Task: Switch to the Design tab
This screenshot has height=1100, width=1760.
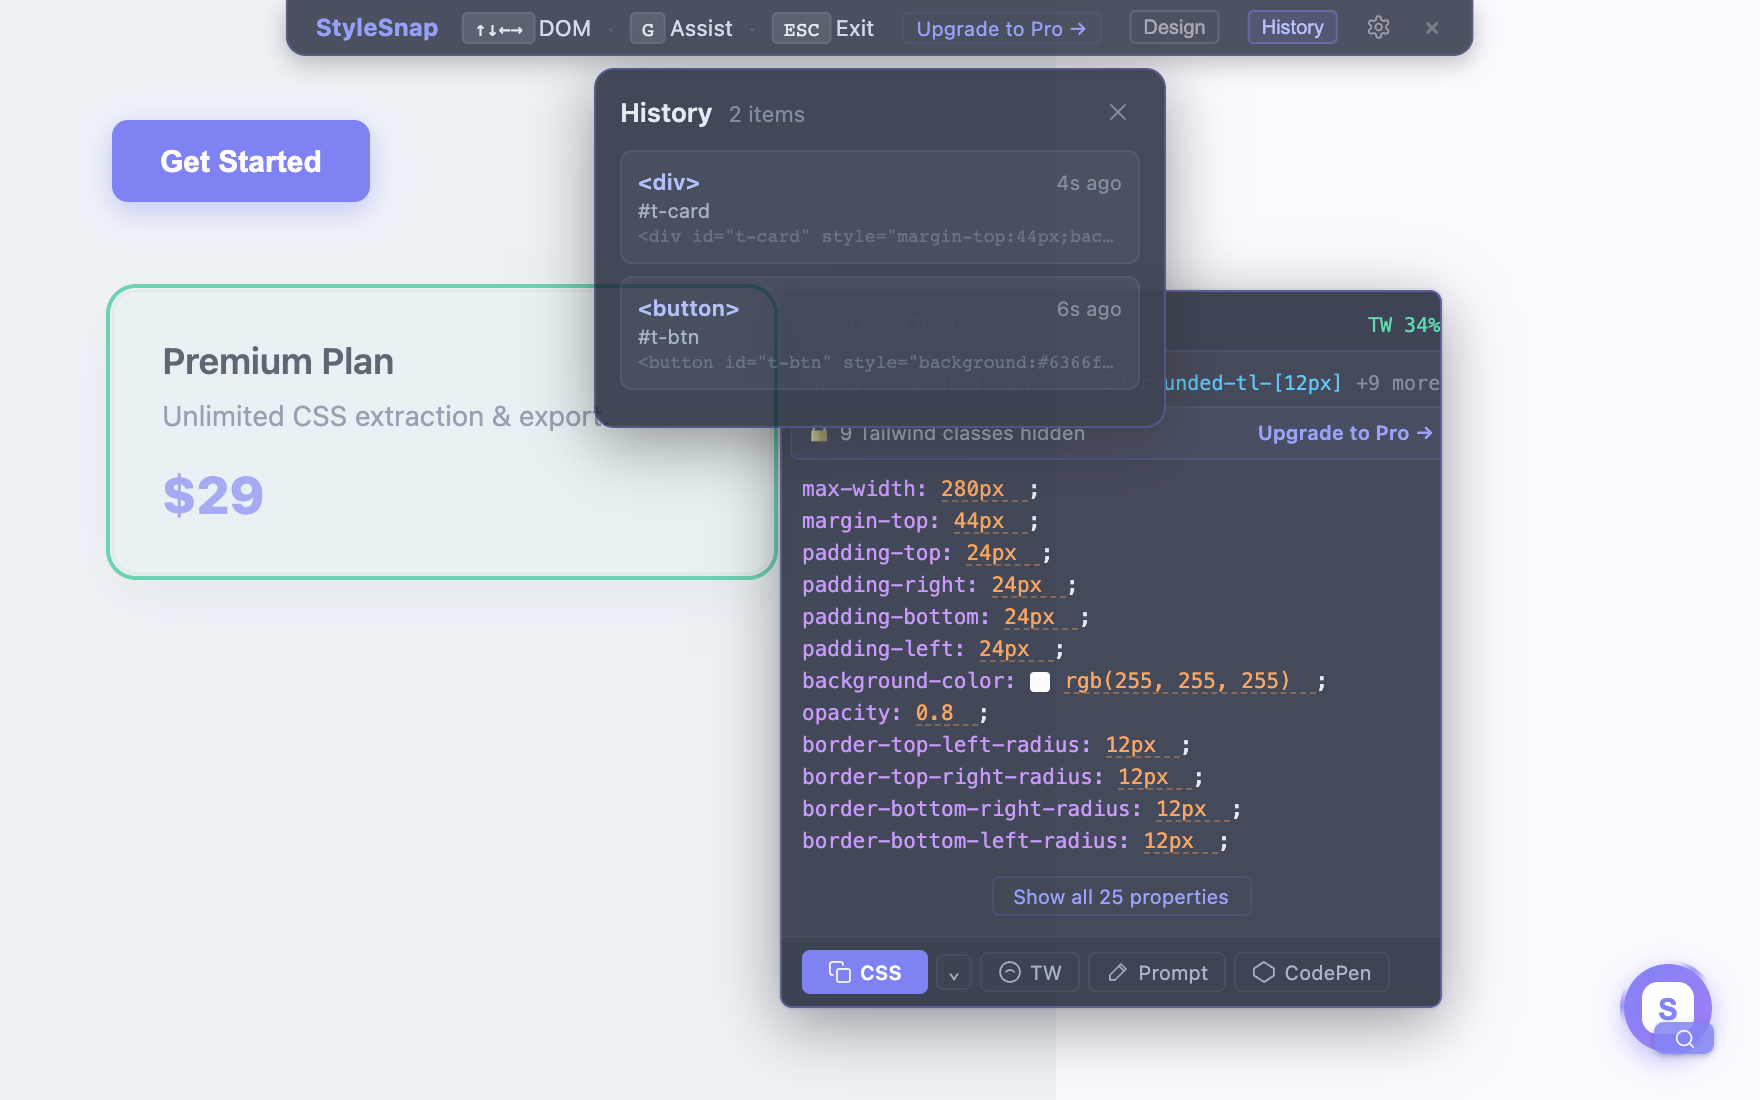Action: pyautogui.click(x=1174, y=27)
